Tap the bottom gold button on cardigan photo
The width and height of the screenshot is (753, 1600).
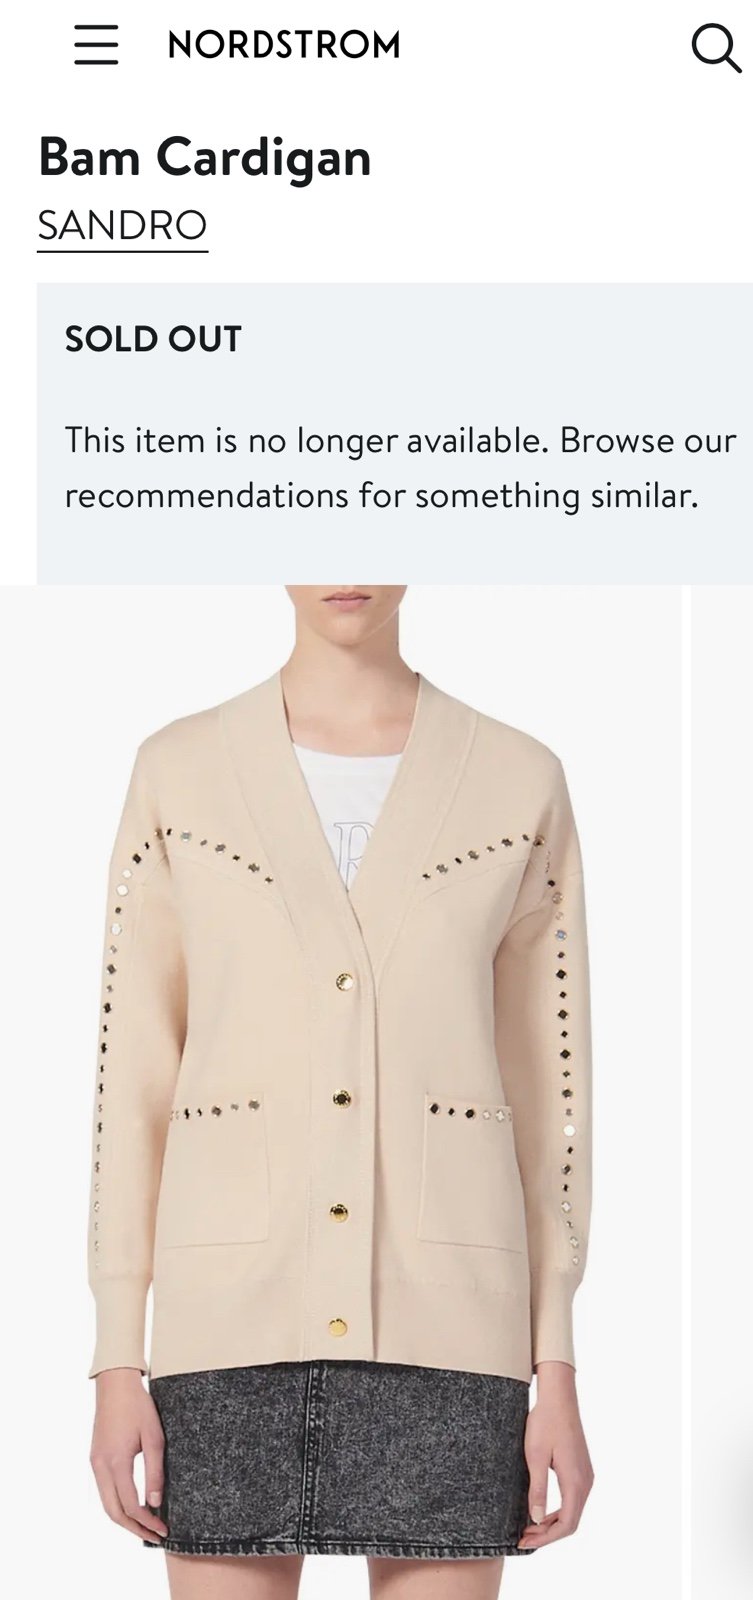click(338, 1328)
